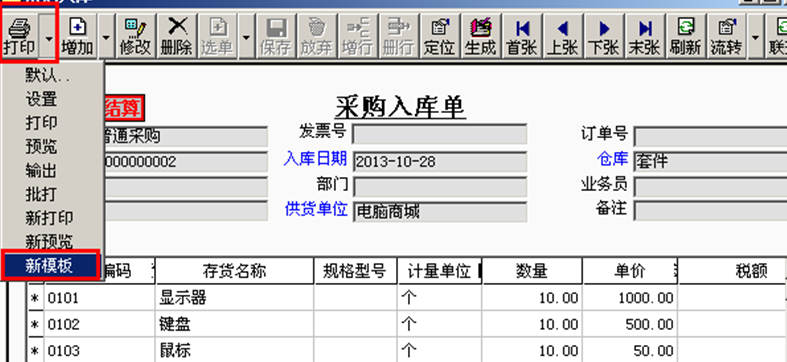Click the 存货名称 column header
This screenshot has height=362, width=787.
tap(234, 272)
